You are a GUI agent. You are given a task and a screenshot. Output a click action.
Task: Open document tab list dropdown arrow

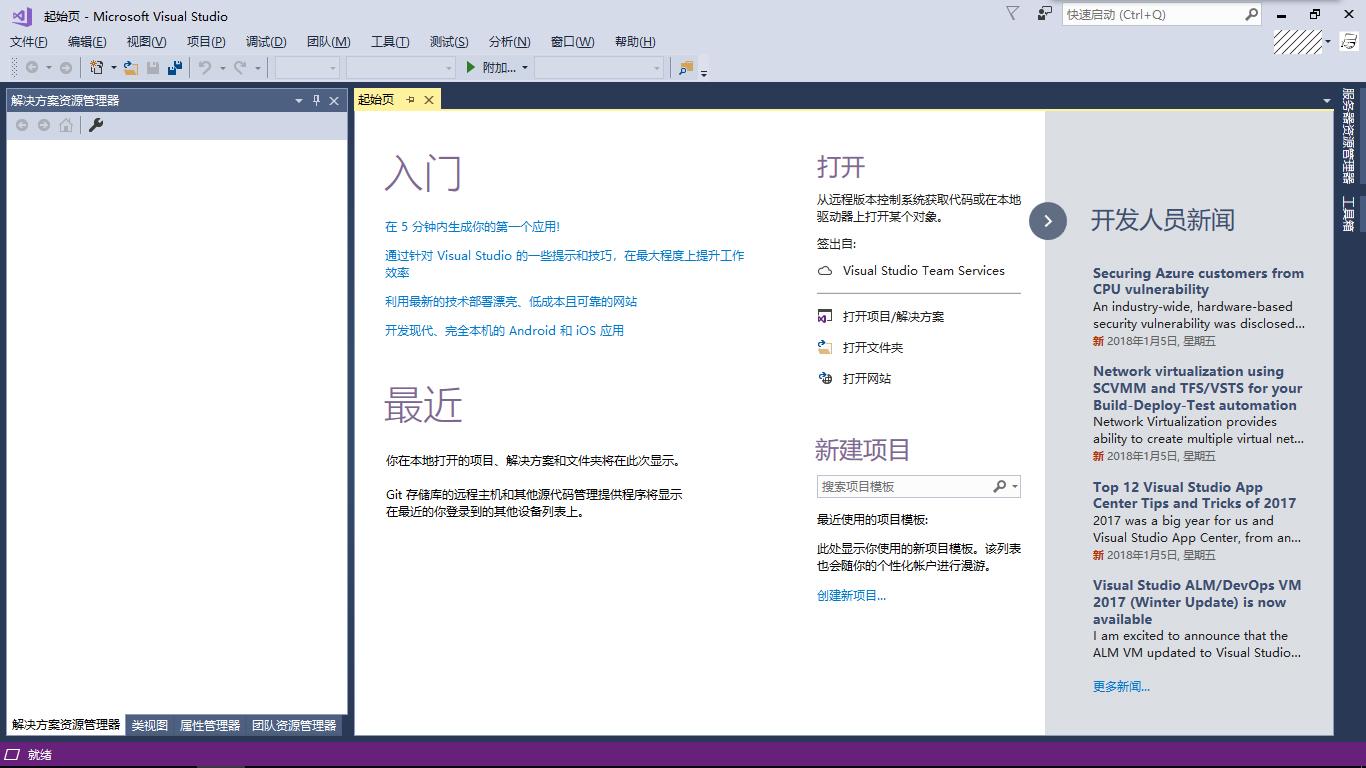(1327, 100)
